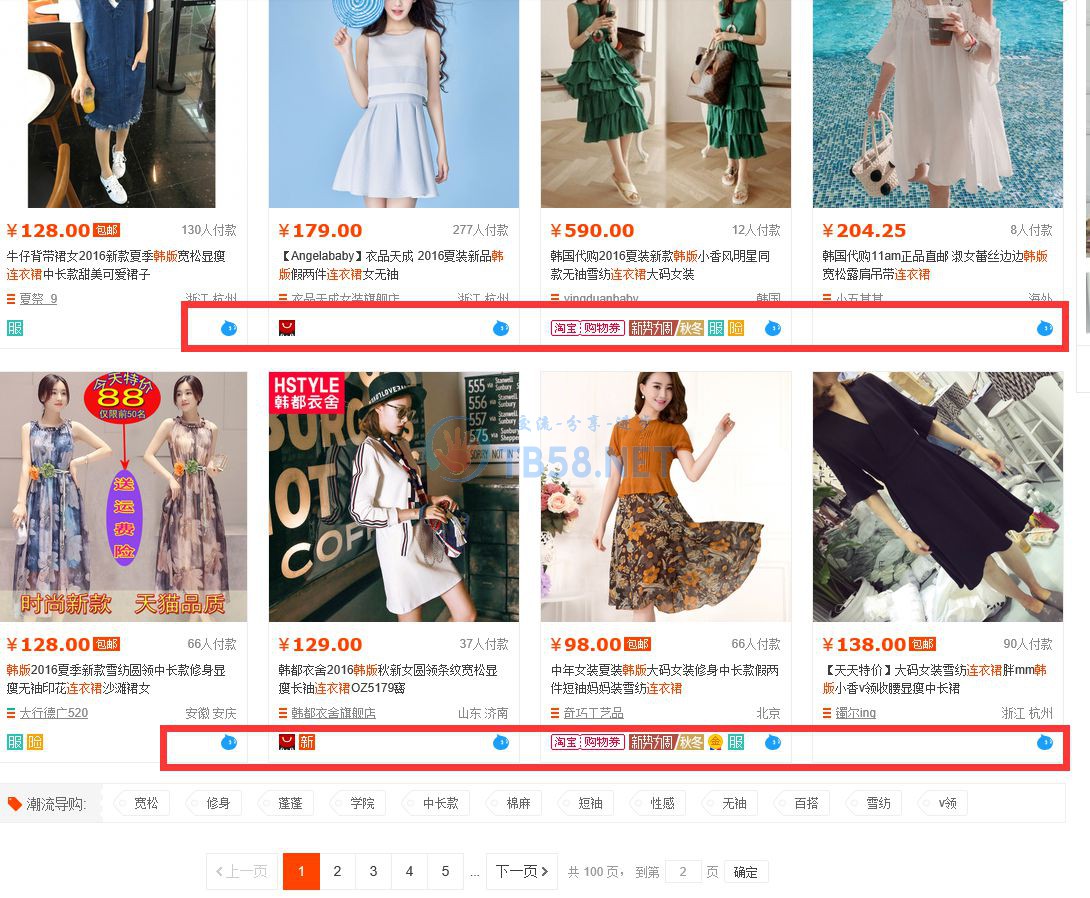1090x898 pixels.
Task: Open HSTYLE white striped dress thumbnail
Action: (x=393, y=497)
